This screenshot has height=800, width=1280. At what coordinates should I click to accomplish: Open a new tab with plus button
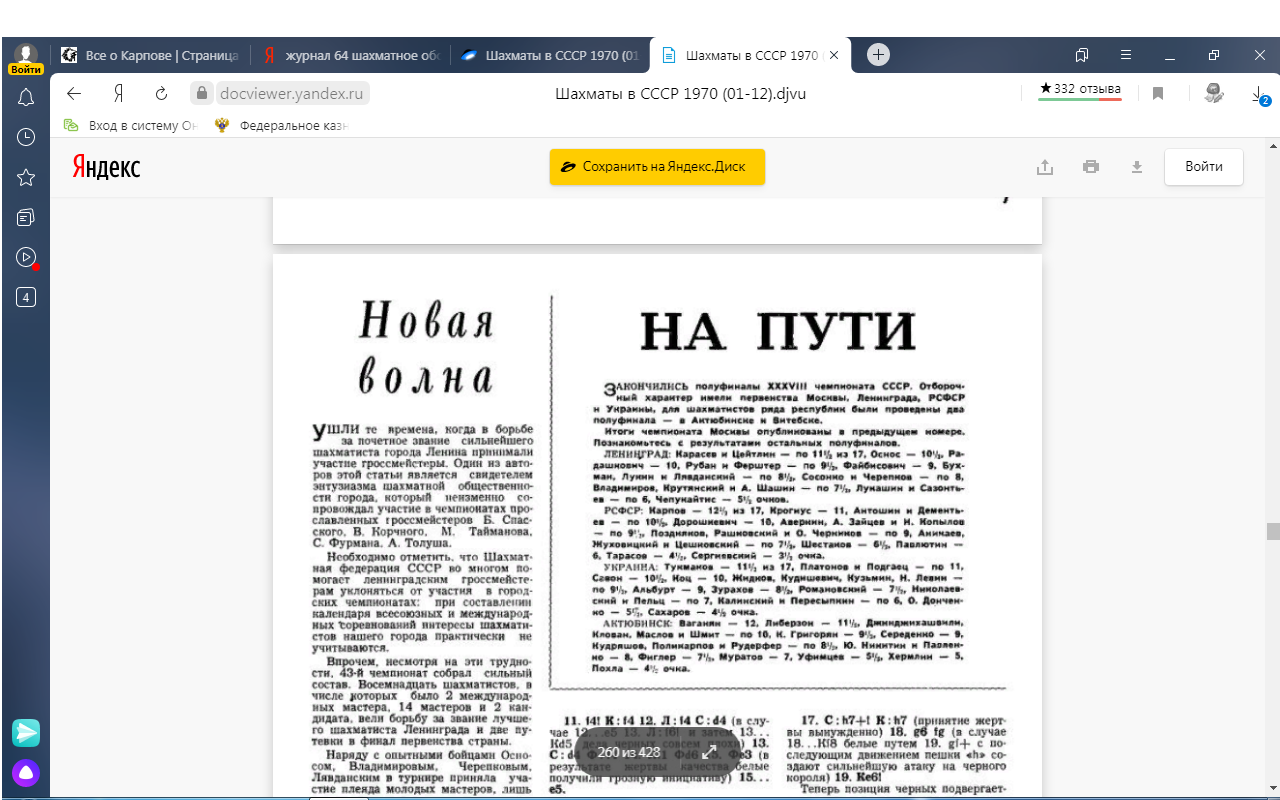tap(878, 55)
